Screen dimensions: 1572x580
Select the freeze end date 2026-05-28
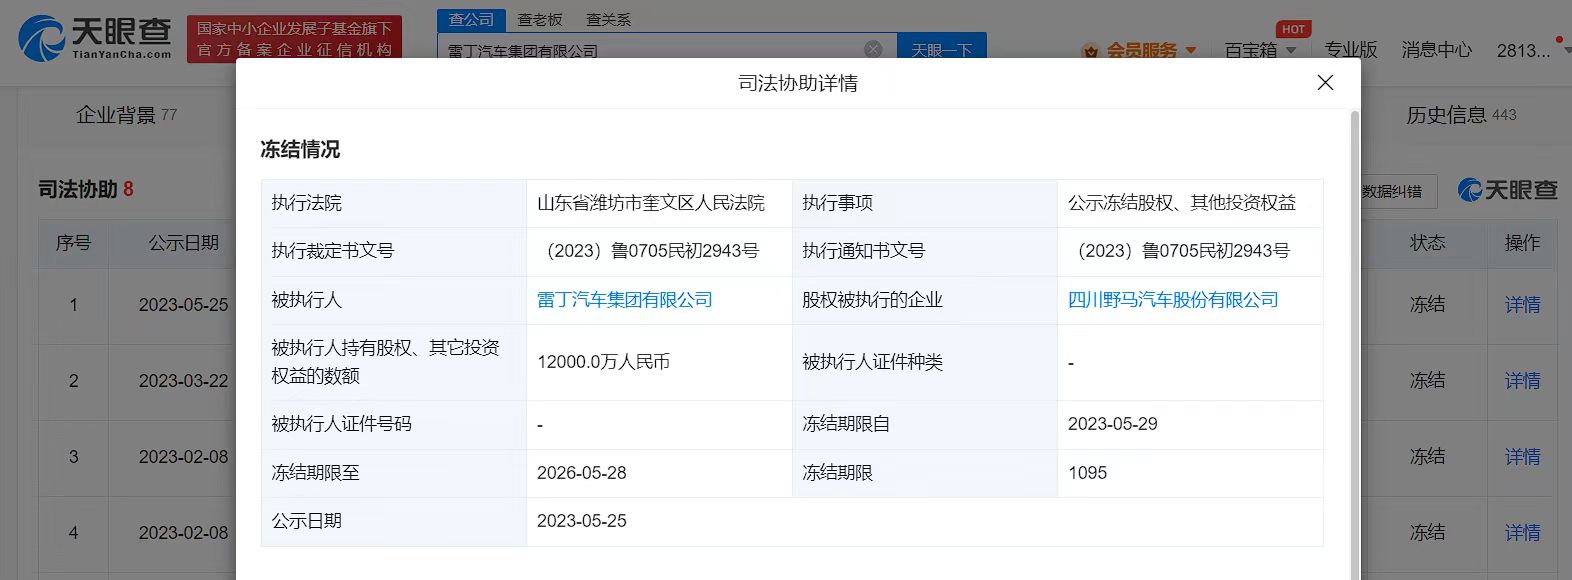pos(582,473)
